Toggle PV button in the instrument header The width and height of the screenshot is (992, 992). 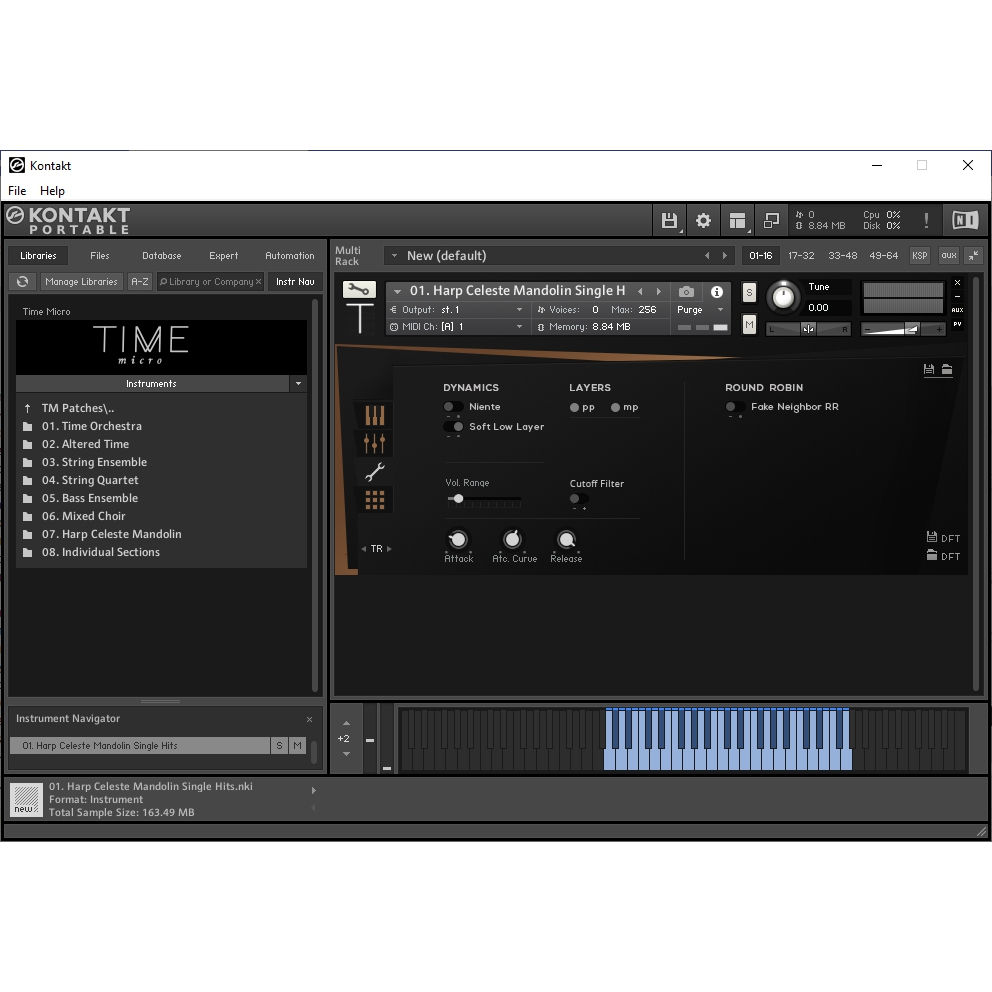(957, 324)
